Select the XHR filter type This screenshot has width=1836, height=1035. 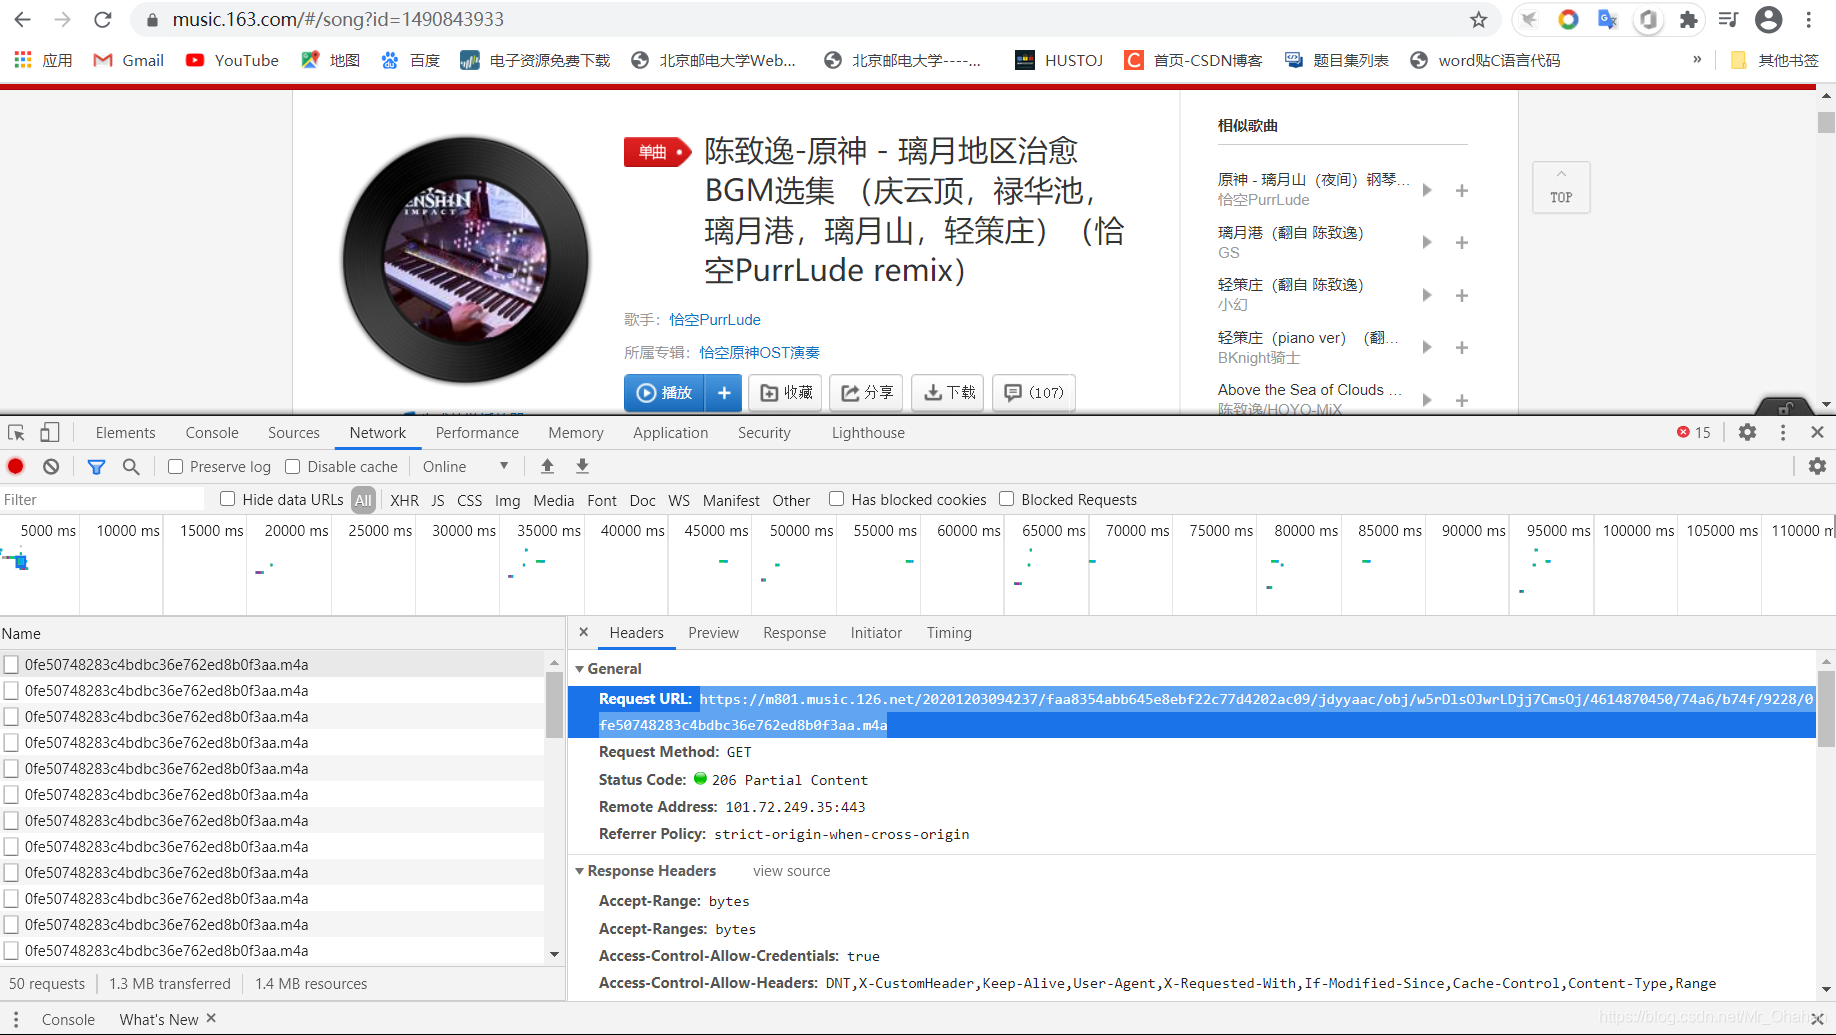pos(404,500)
